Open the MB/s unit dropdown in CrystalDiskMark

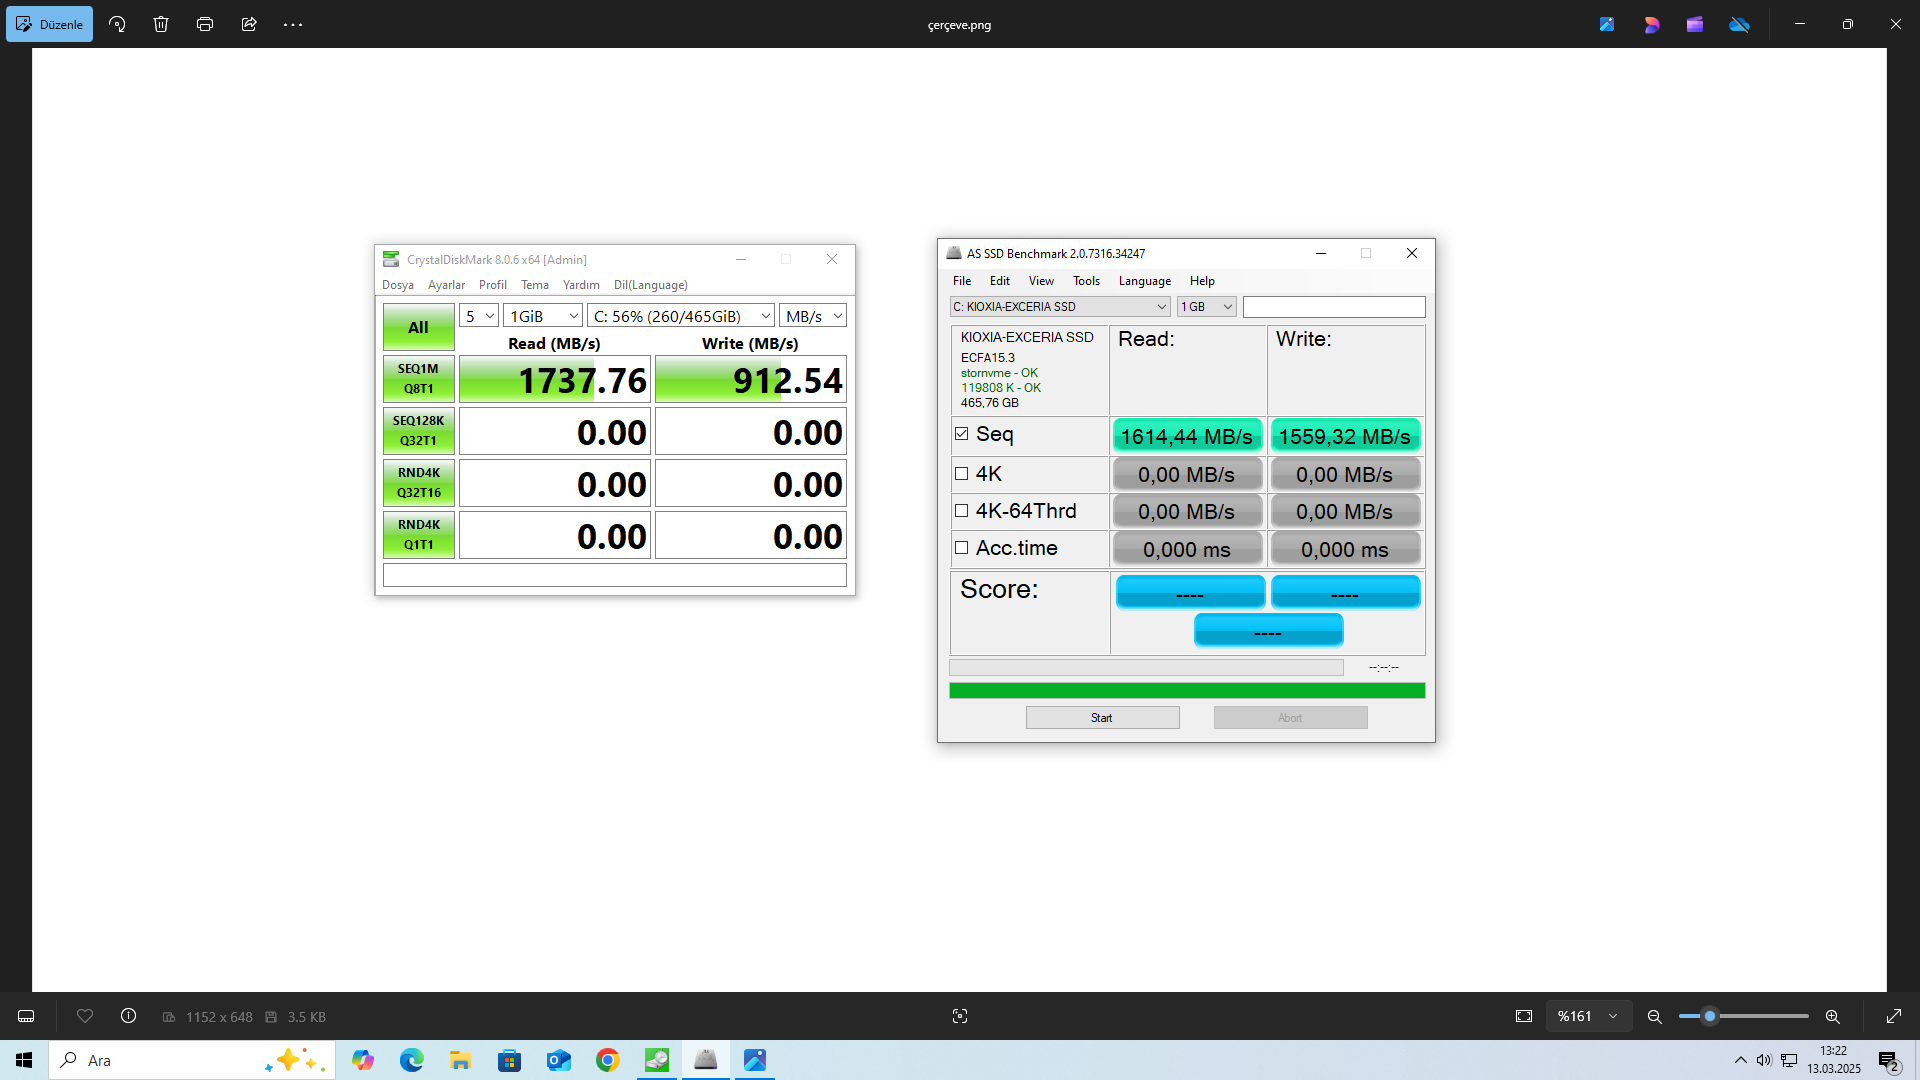click(x=813, y=316)
